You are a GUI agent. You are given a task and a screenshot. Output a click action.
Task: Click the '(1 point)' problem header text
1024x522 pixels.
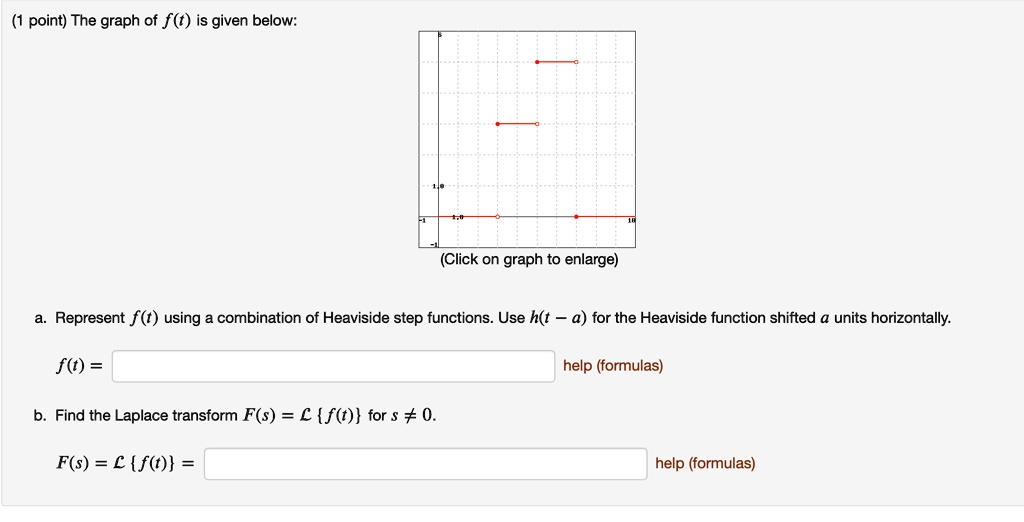[39, 22]
